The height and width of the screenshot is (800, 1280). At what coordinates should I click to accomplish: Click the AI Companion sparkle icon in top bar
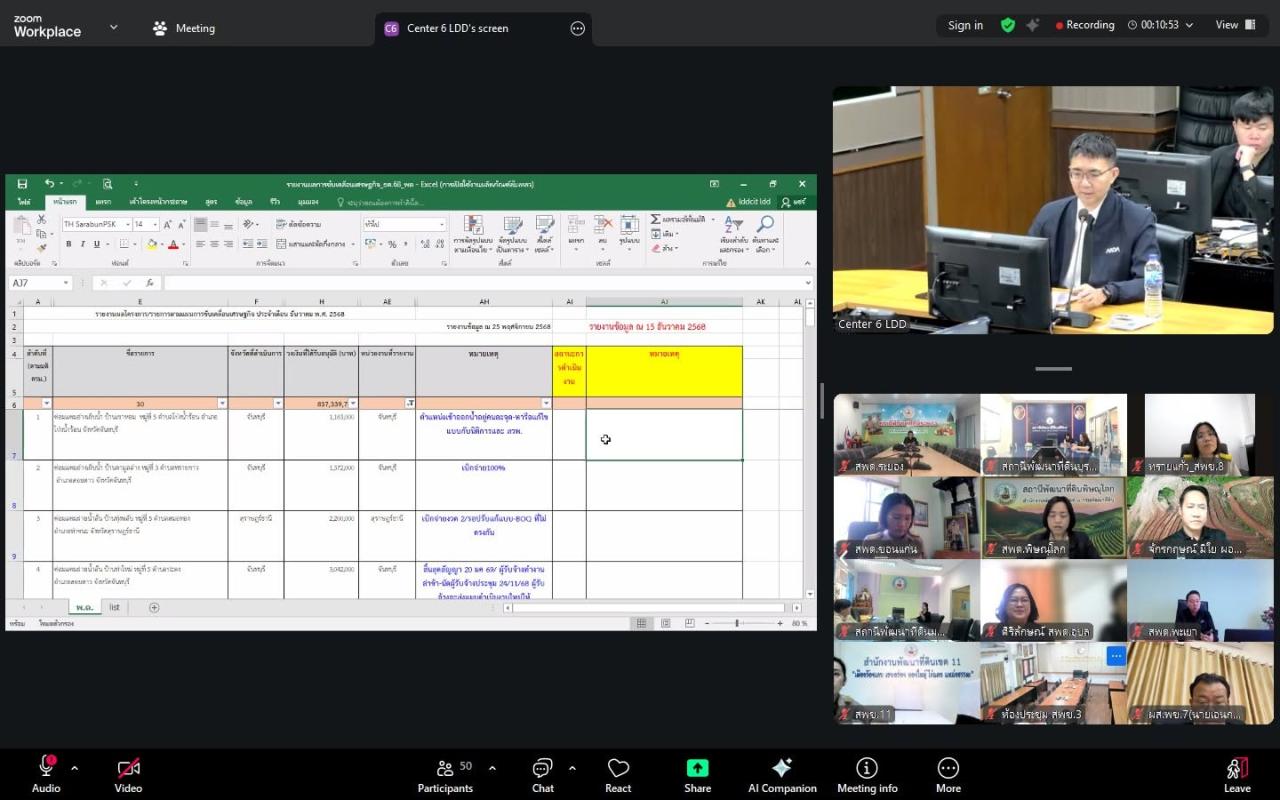(x=1033, y=25)
